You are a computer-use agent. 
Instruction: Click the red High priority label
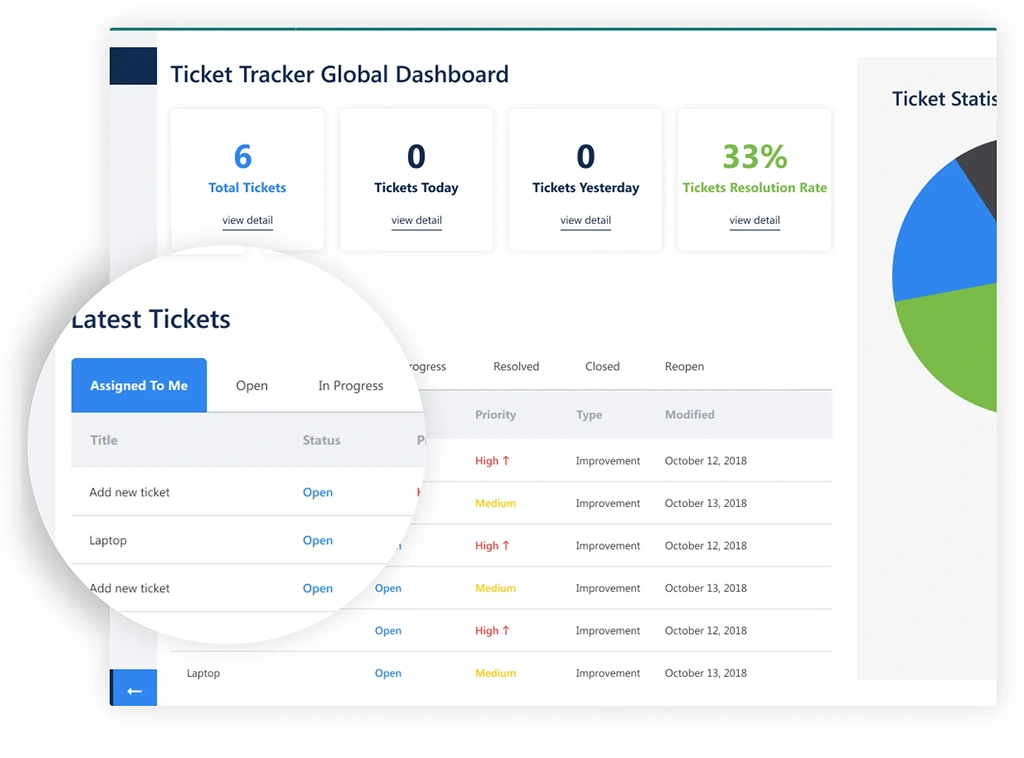[491, 461]
